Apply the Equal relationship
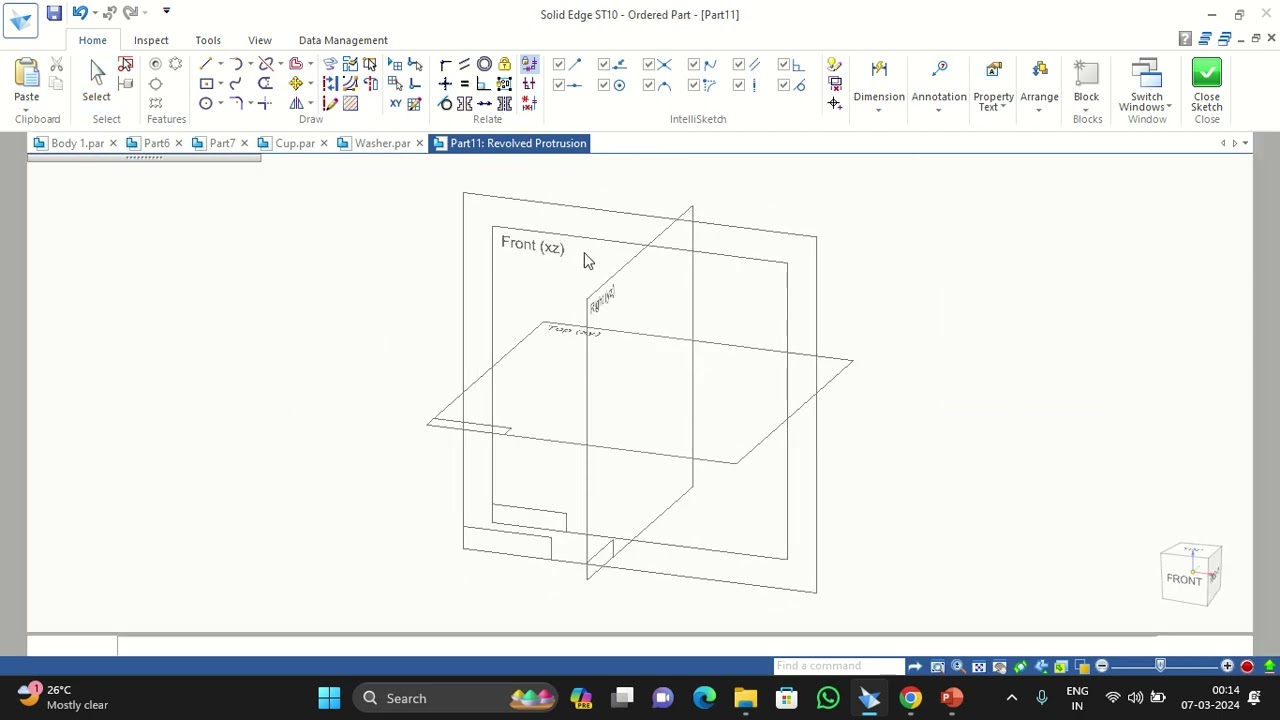Image resolution: width=1280 pixels, height=720 pixels. 465,84
